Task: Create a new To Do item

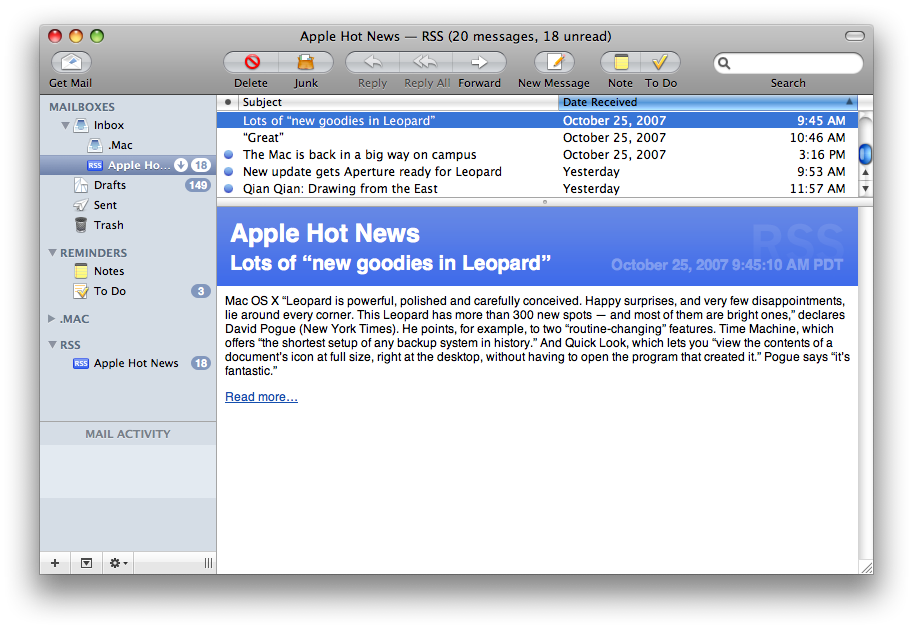Action: [660, 62]
